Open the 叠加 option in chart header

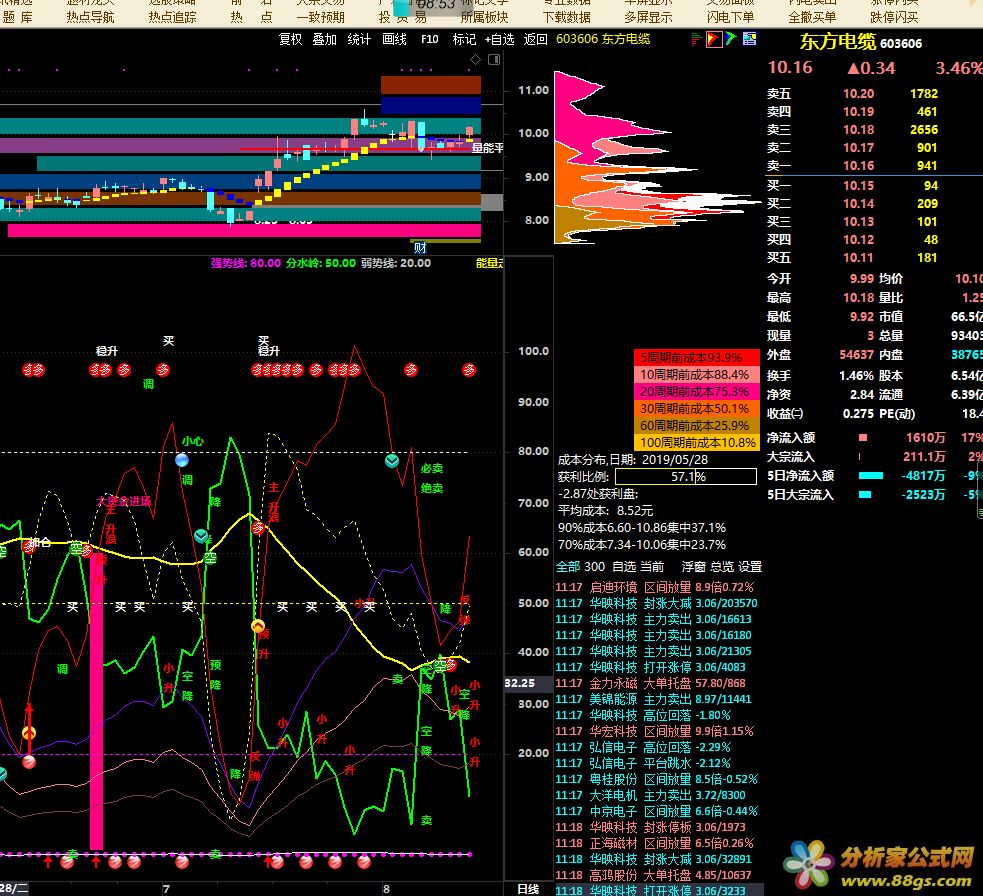point(325,40)
